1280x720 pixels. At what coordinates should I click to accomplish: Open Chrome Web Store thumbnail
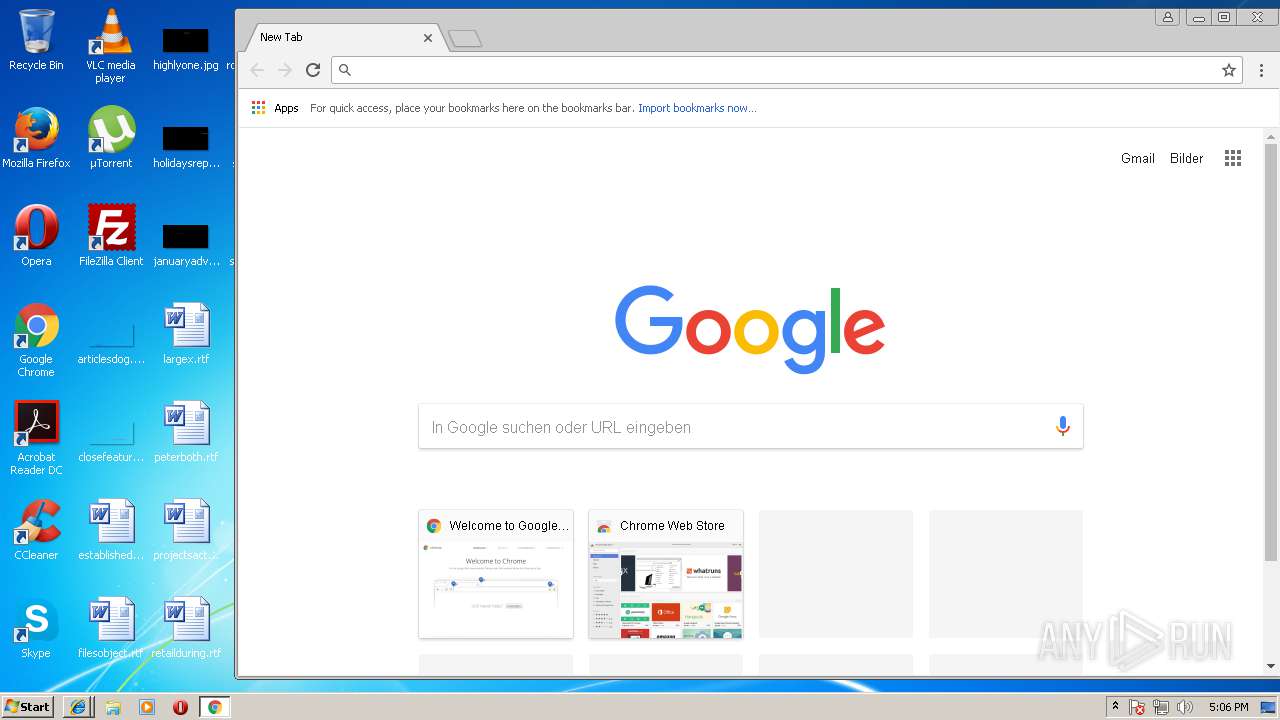[x=666, y=574]
